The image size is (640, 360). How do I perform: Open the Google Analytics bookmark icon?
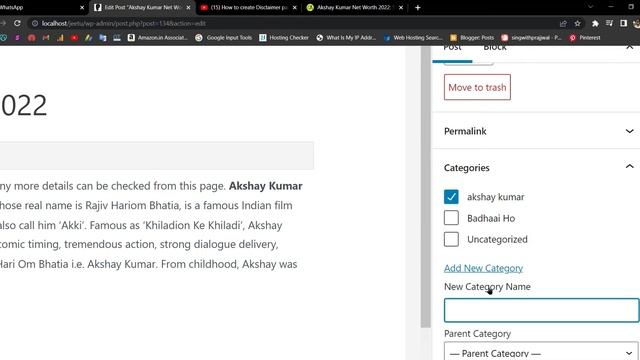[60, 38]
